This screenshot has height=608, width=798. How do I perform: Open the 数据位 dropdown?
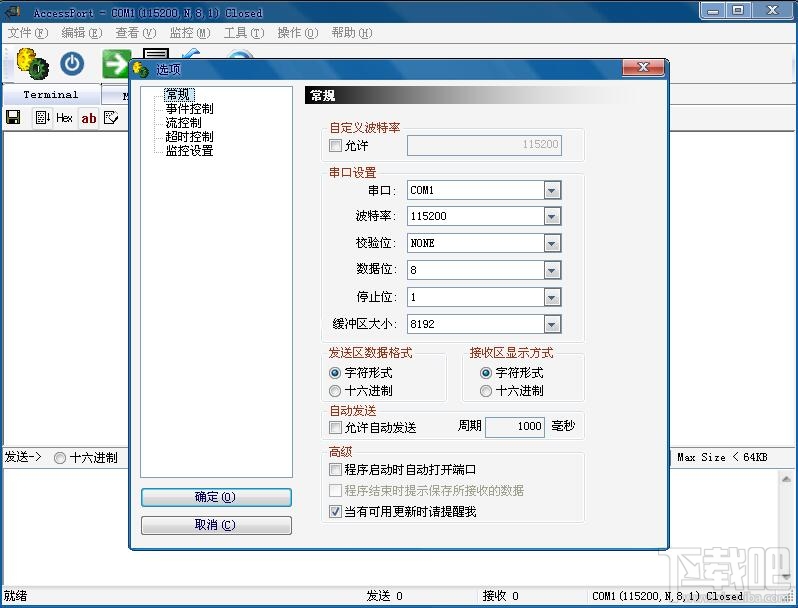(552, 270)
